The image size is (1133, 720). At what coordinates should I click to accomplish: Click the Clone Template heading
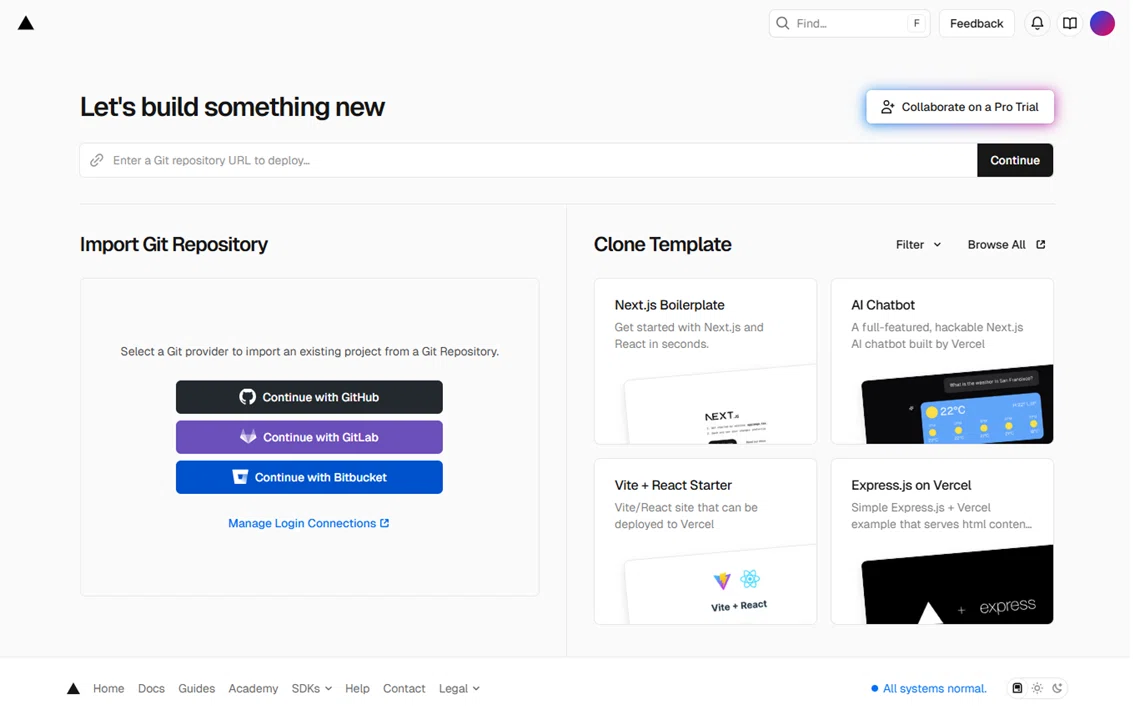(x=663, y=244)
